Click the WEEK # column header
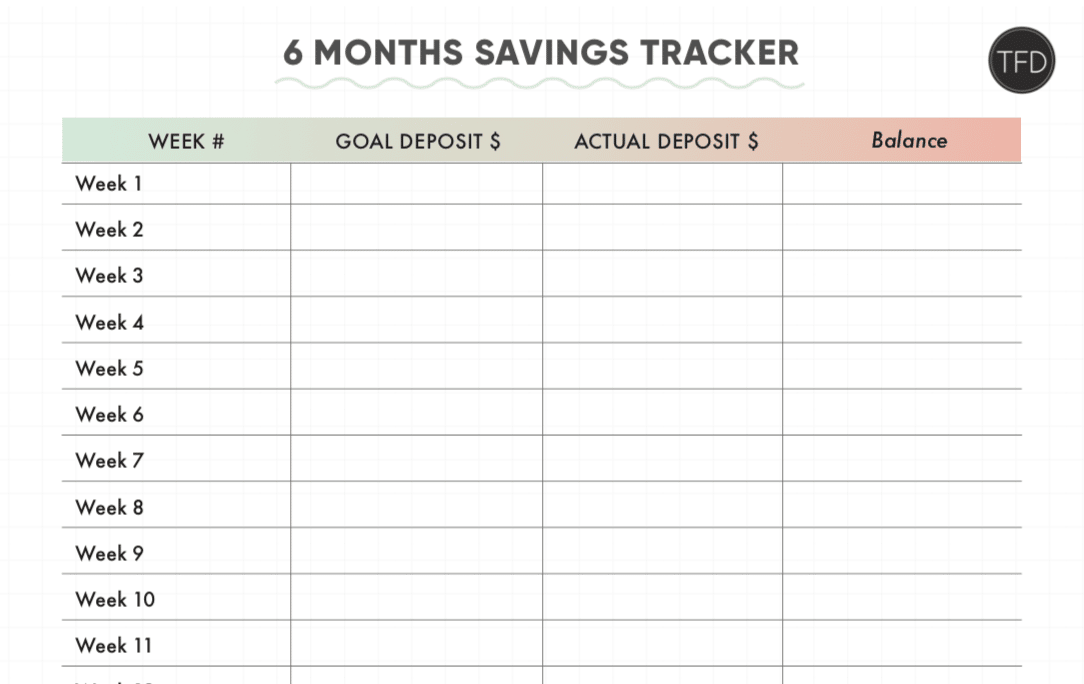1084x684 pixels. (x=186, y=141)
